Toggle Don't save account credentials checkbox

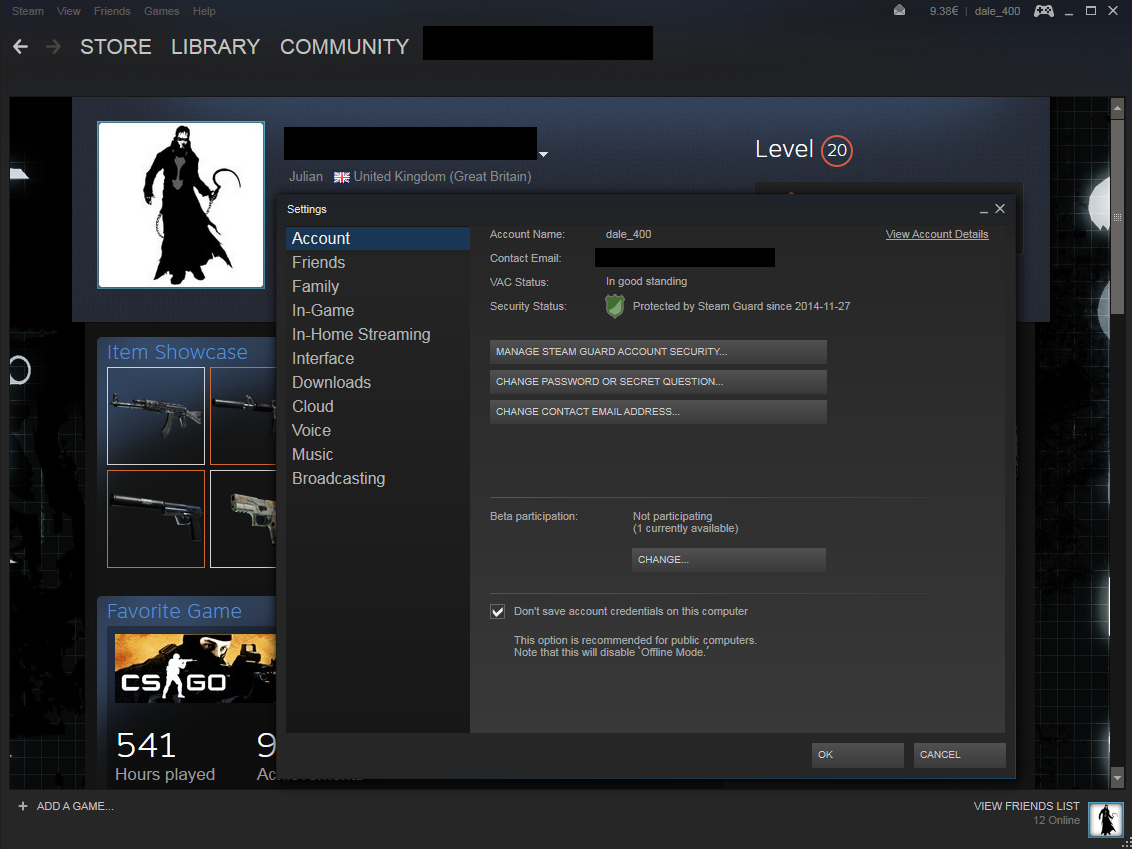[497, 611]
